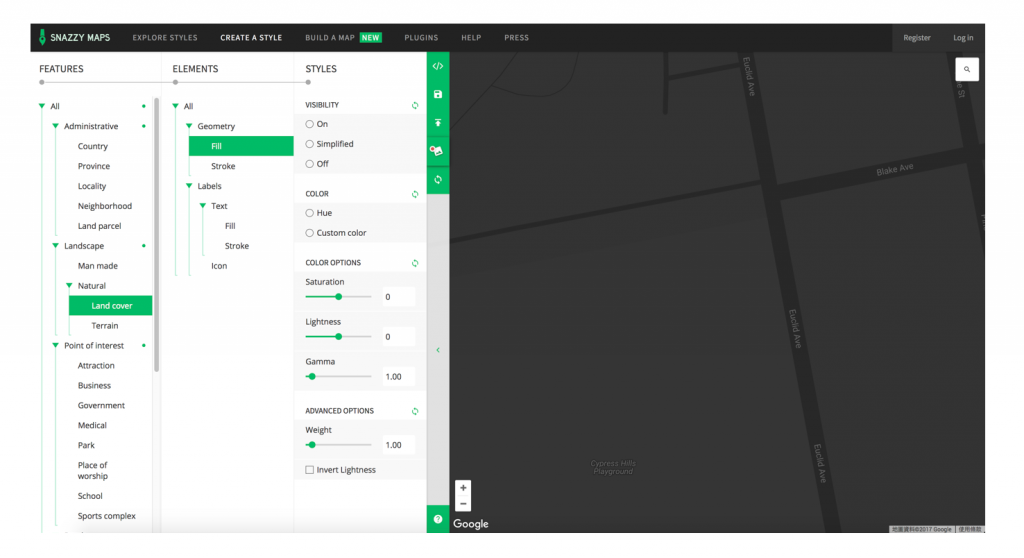Click the Lightness value input field
Screen dimensions: 1024x558
398,336
